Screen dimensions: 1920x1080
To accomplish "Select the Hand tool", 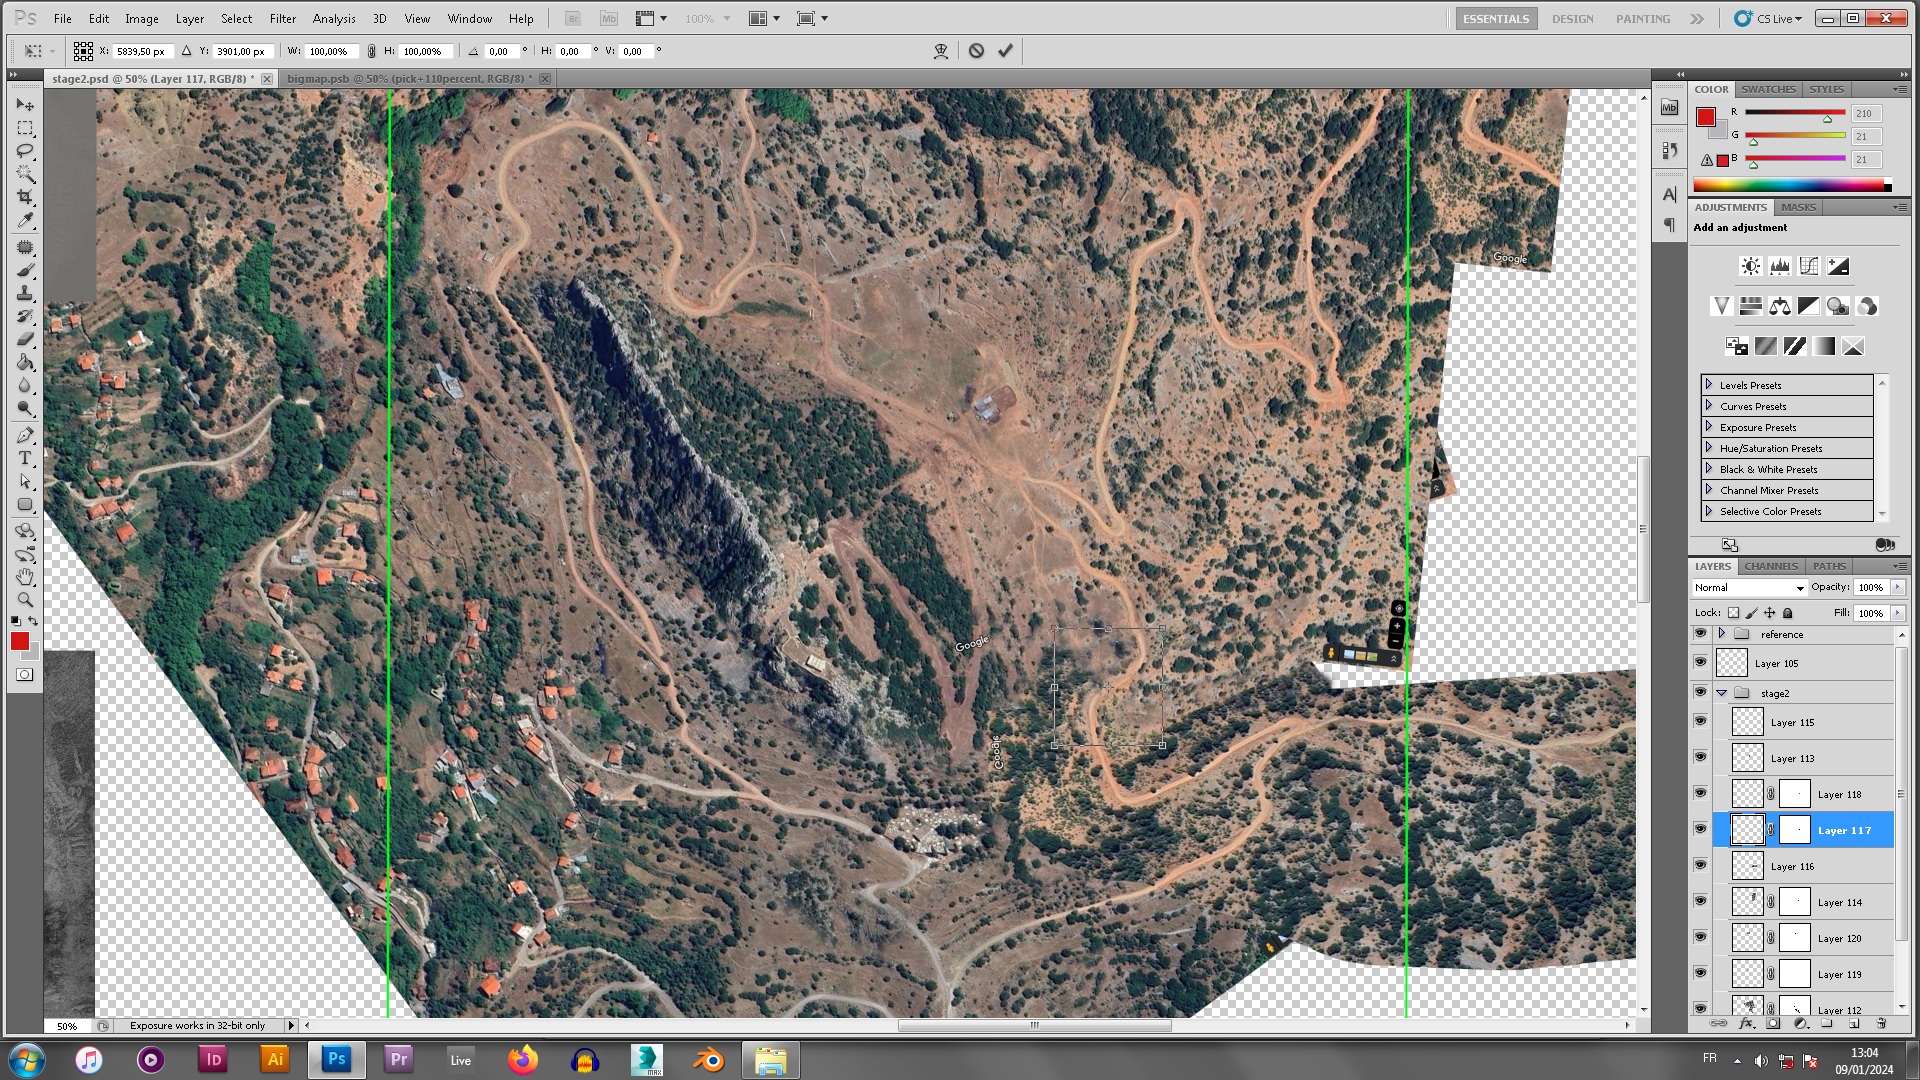I will click(x=25, y=577).
